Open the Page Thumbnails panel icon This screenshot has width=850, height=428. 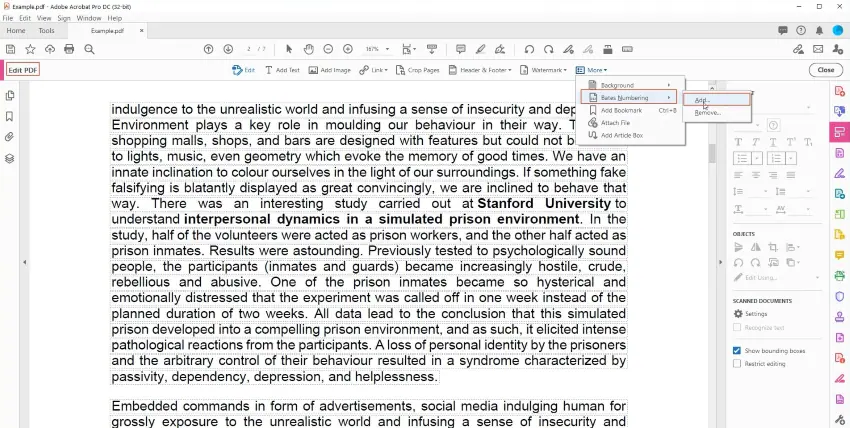click(x=9, y=95)
